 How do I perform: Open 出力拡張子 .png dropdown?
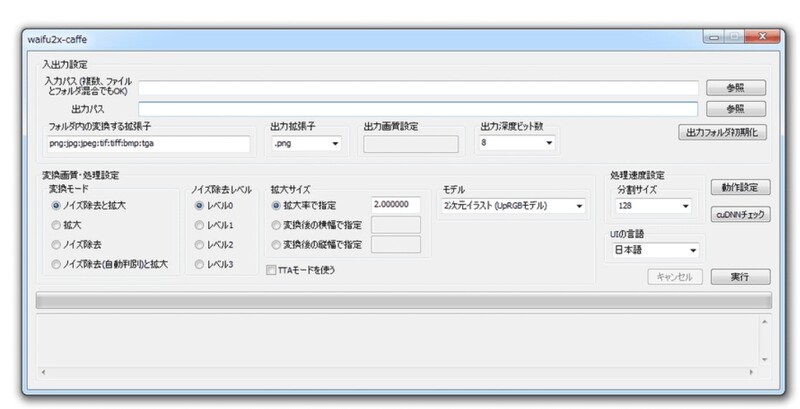click(306, 143)
